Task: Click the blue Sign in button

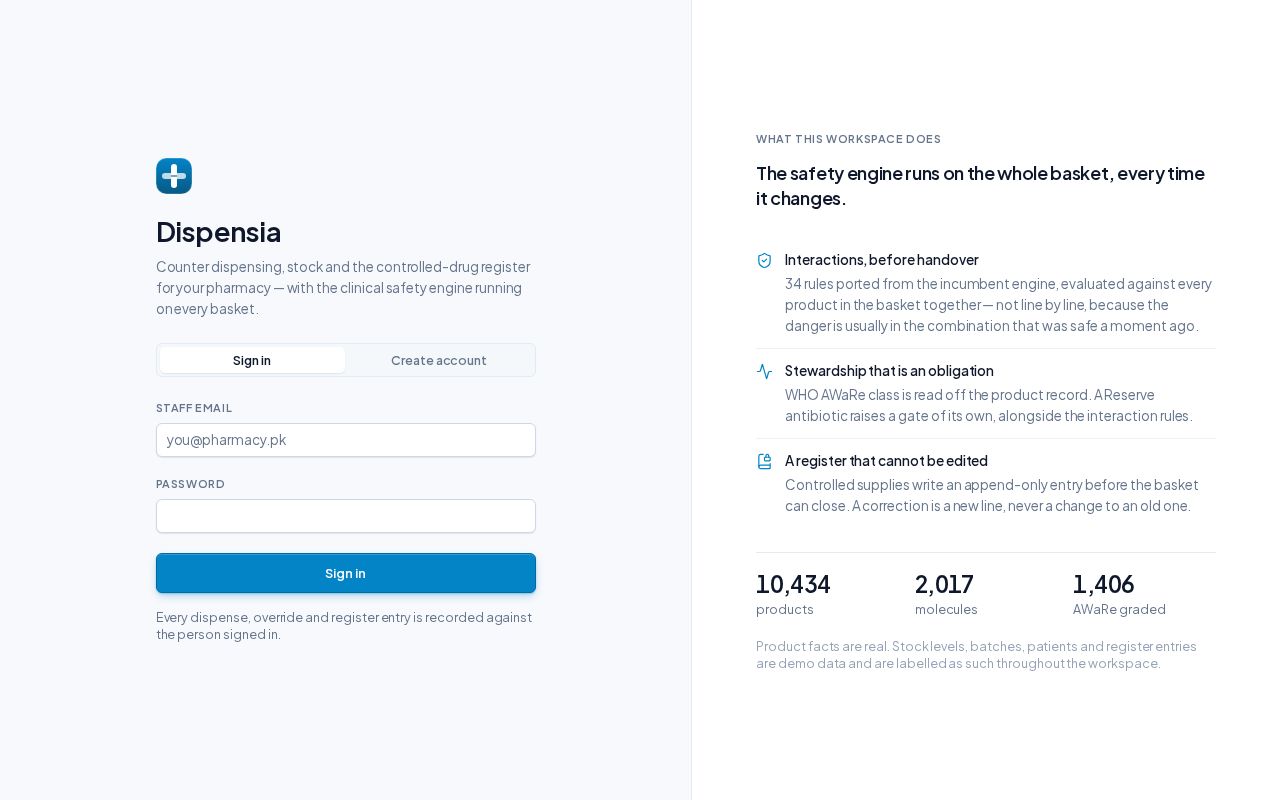Action: 346,573
